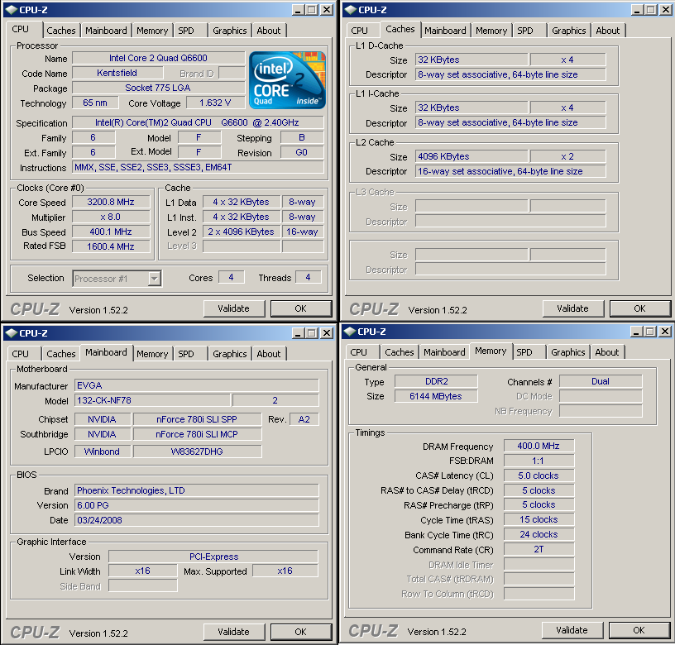Image resolution: width=675 pixels, height=645 pixels.
Task: Open About tab in Caches window
Action: point(607,31)
